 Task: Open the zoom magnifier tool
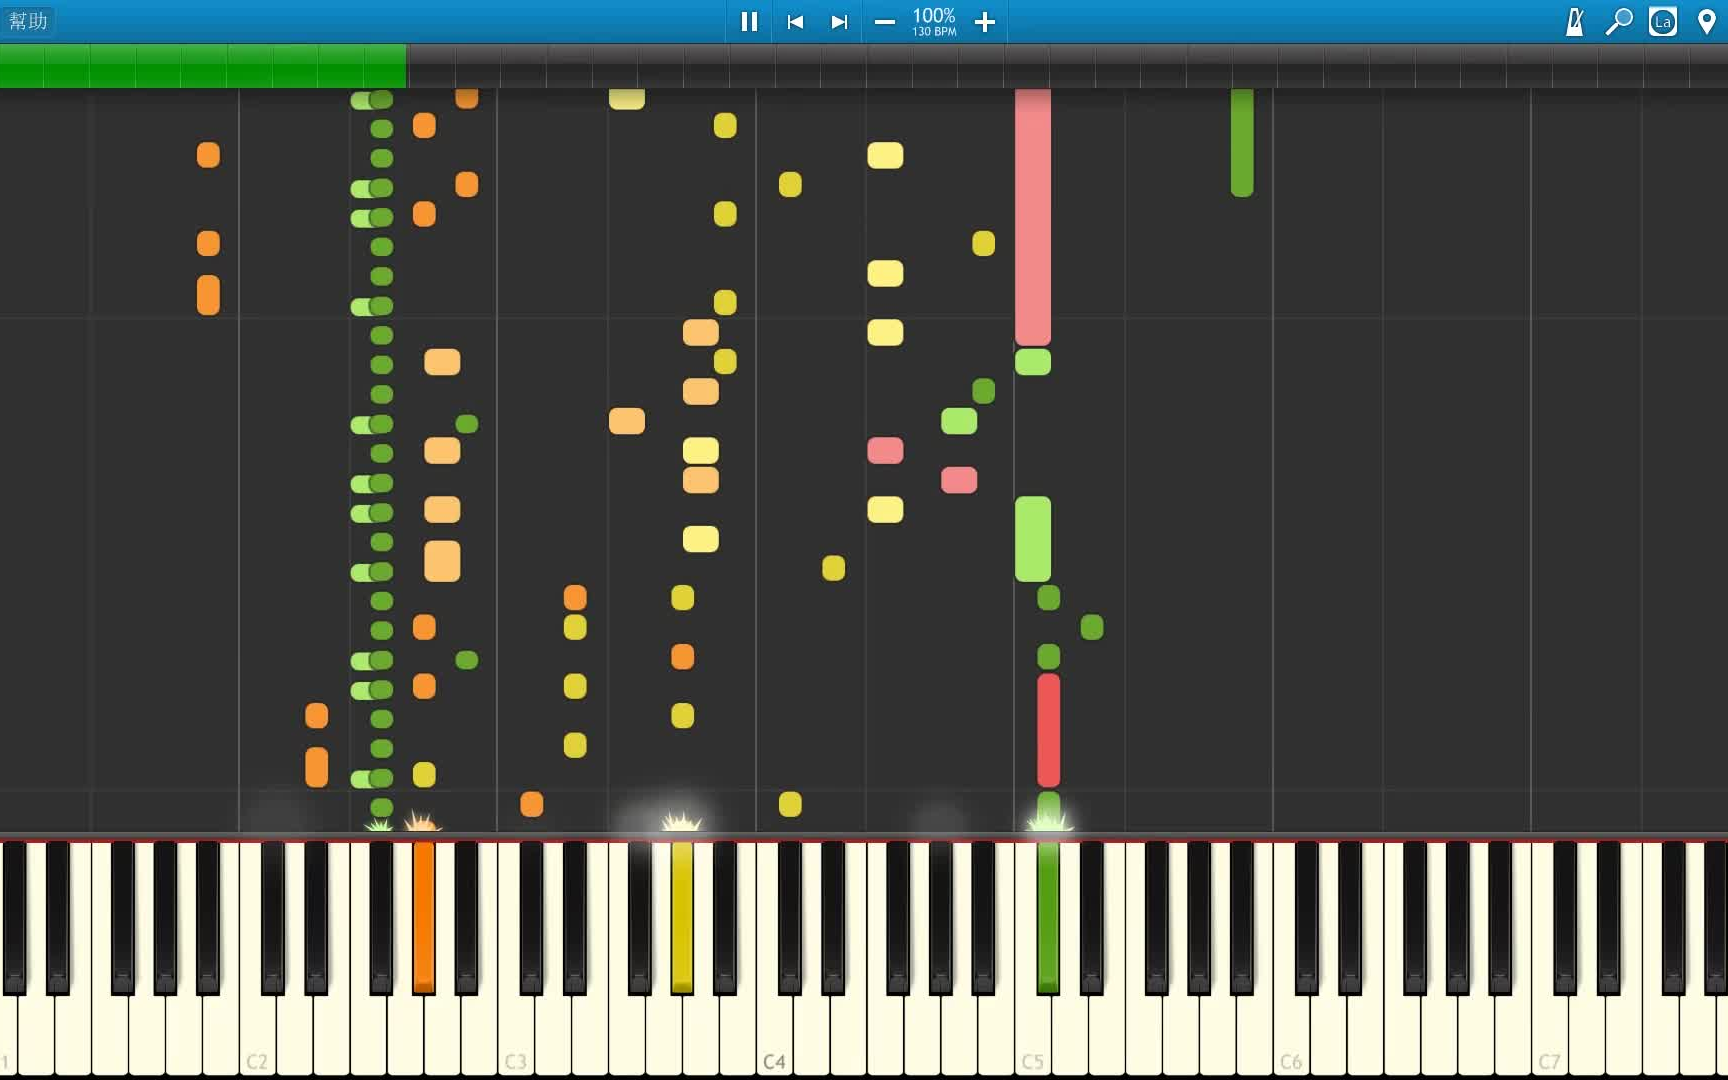[1618, 21]
